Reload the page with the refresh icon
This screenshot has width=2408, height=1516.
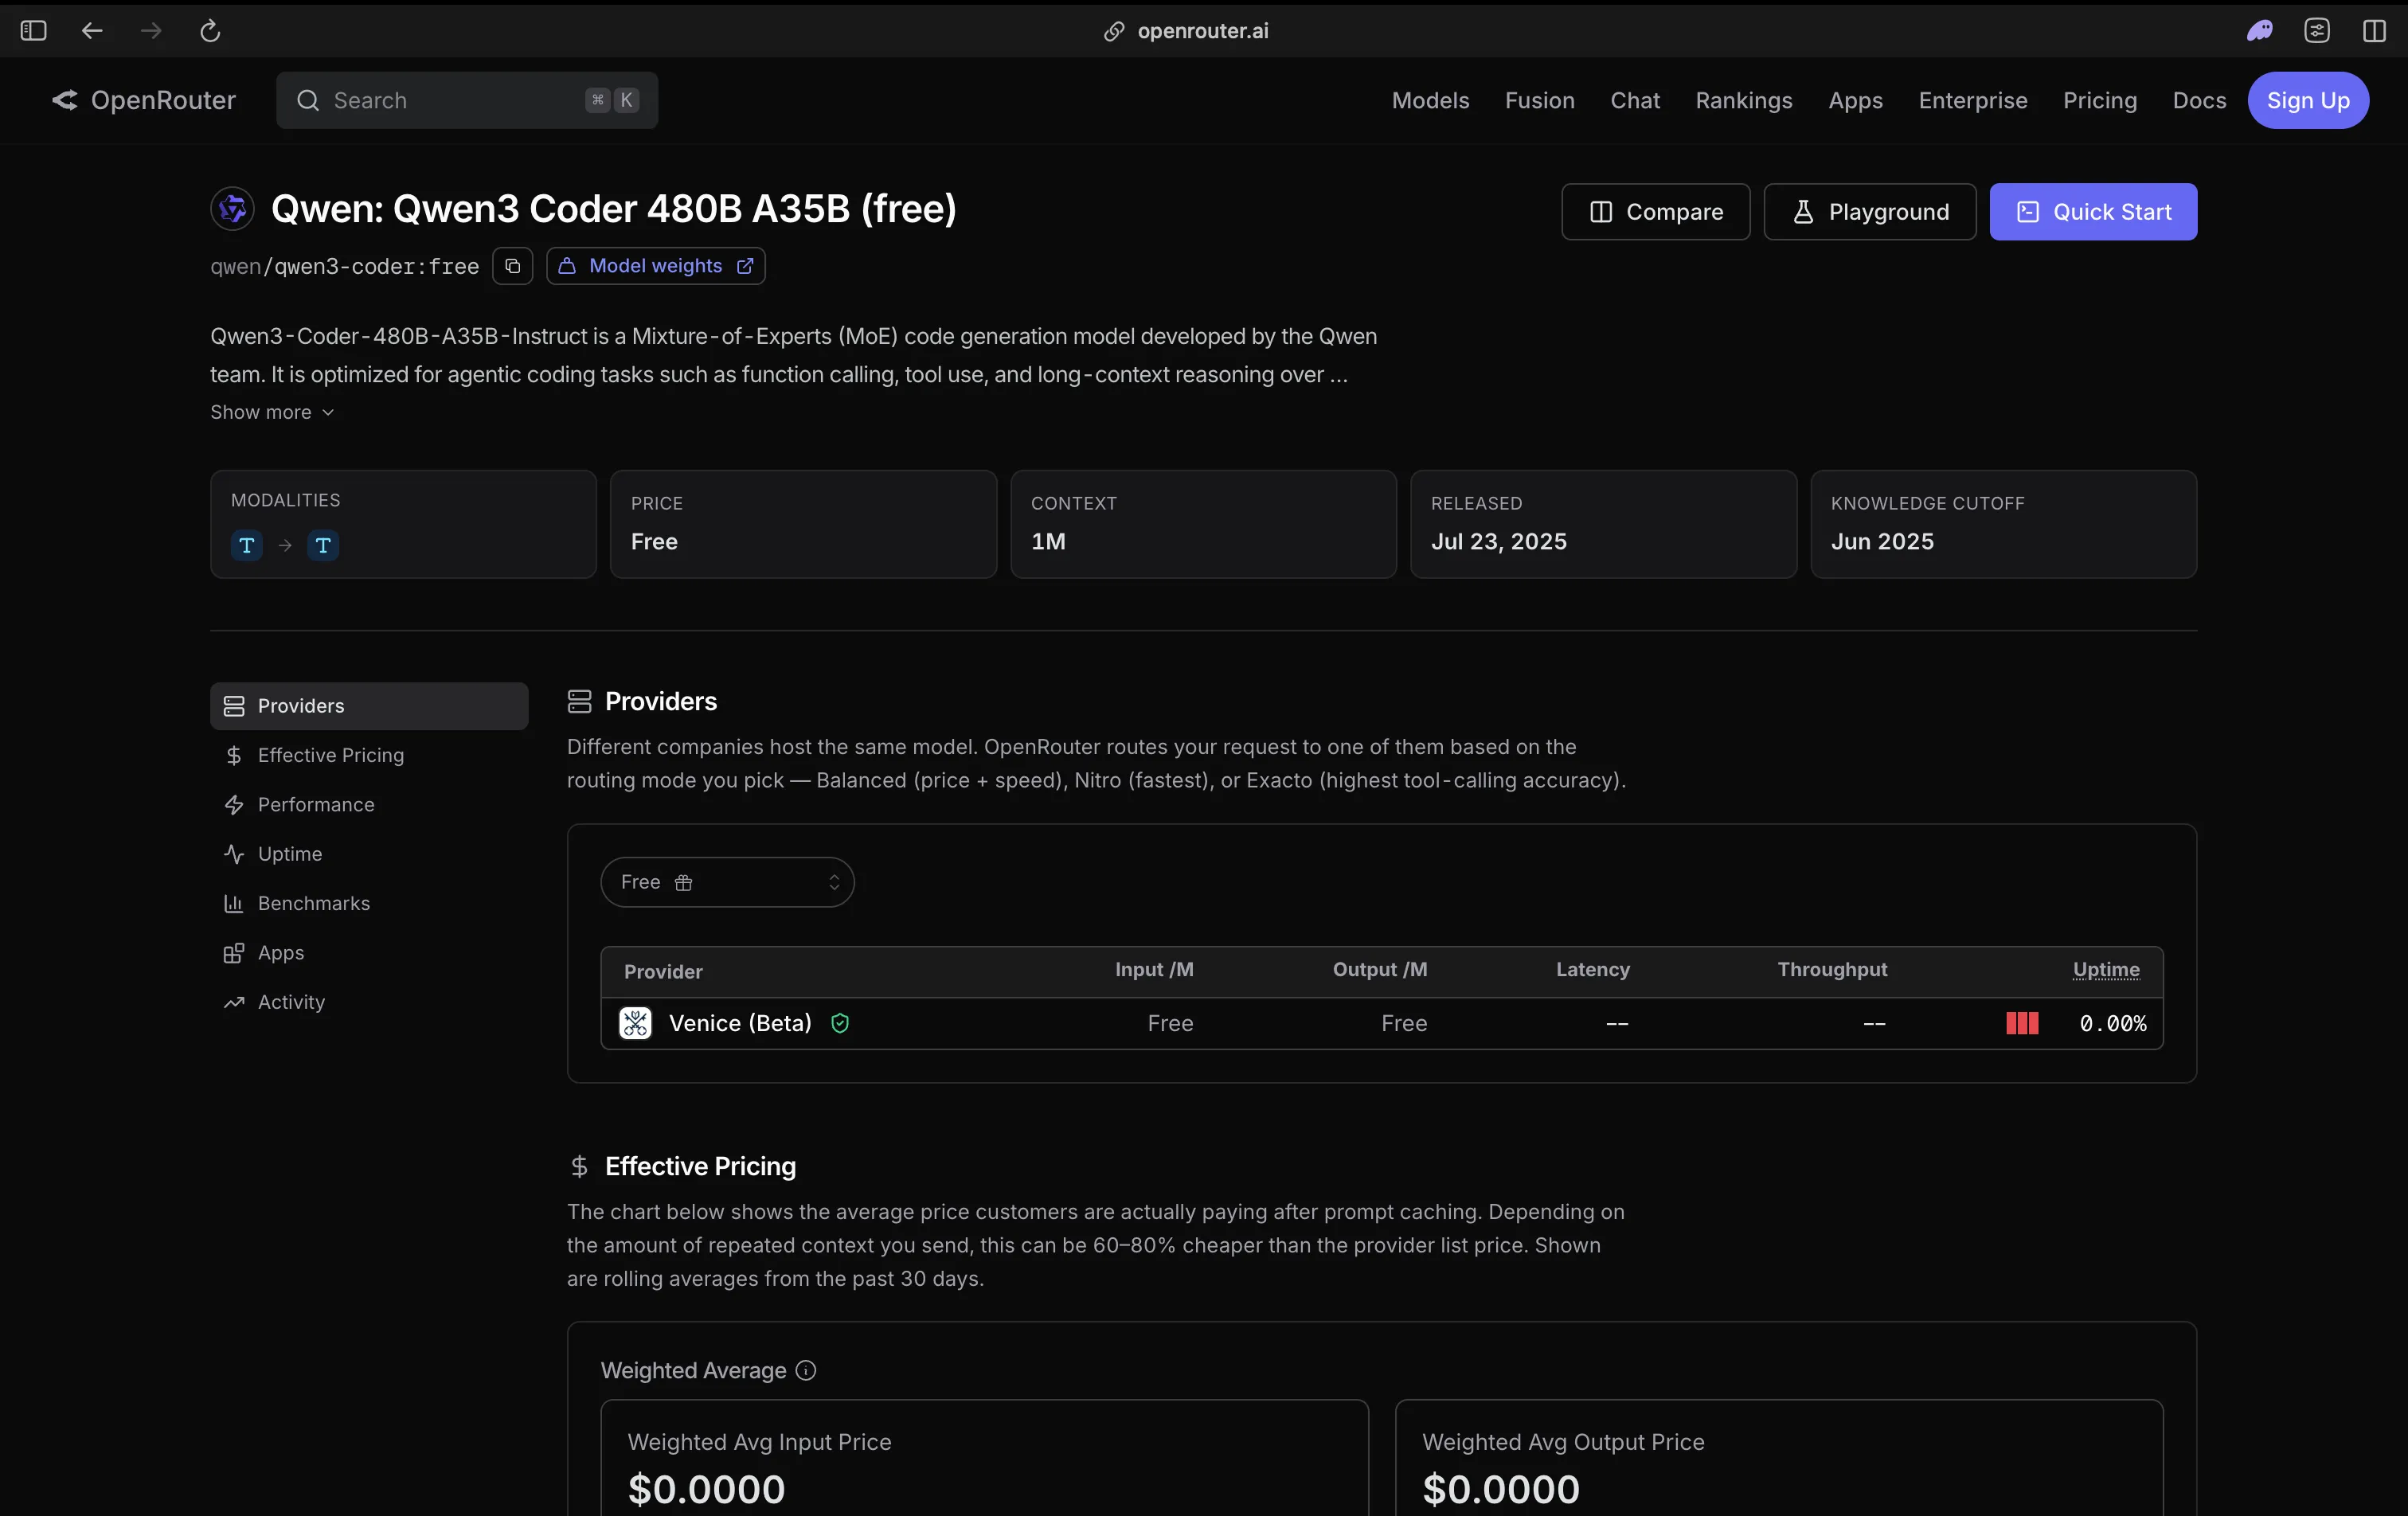click(210, 31)
